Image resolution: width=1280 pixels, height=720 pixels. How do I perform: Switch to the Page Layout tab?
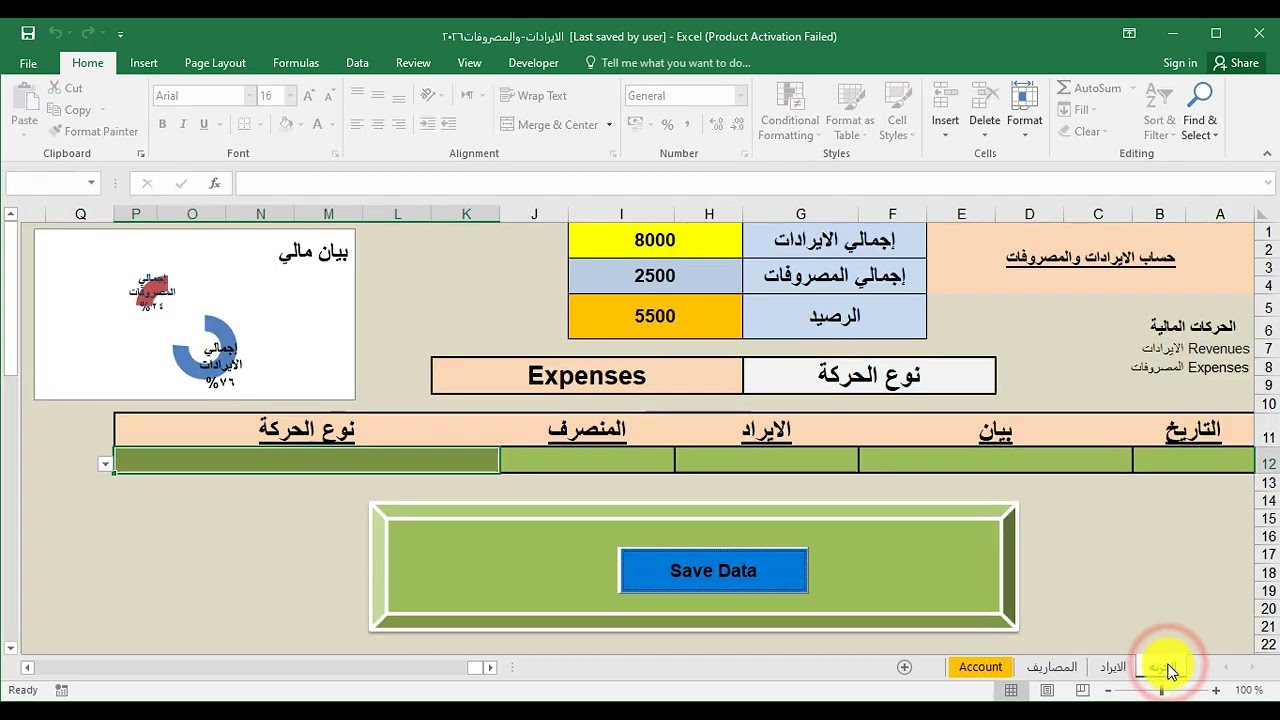click(x=215, y=63)
